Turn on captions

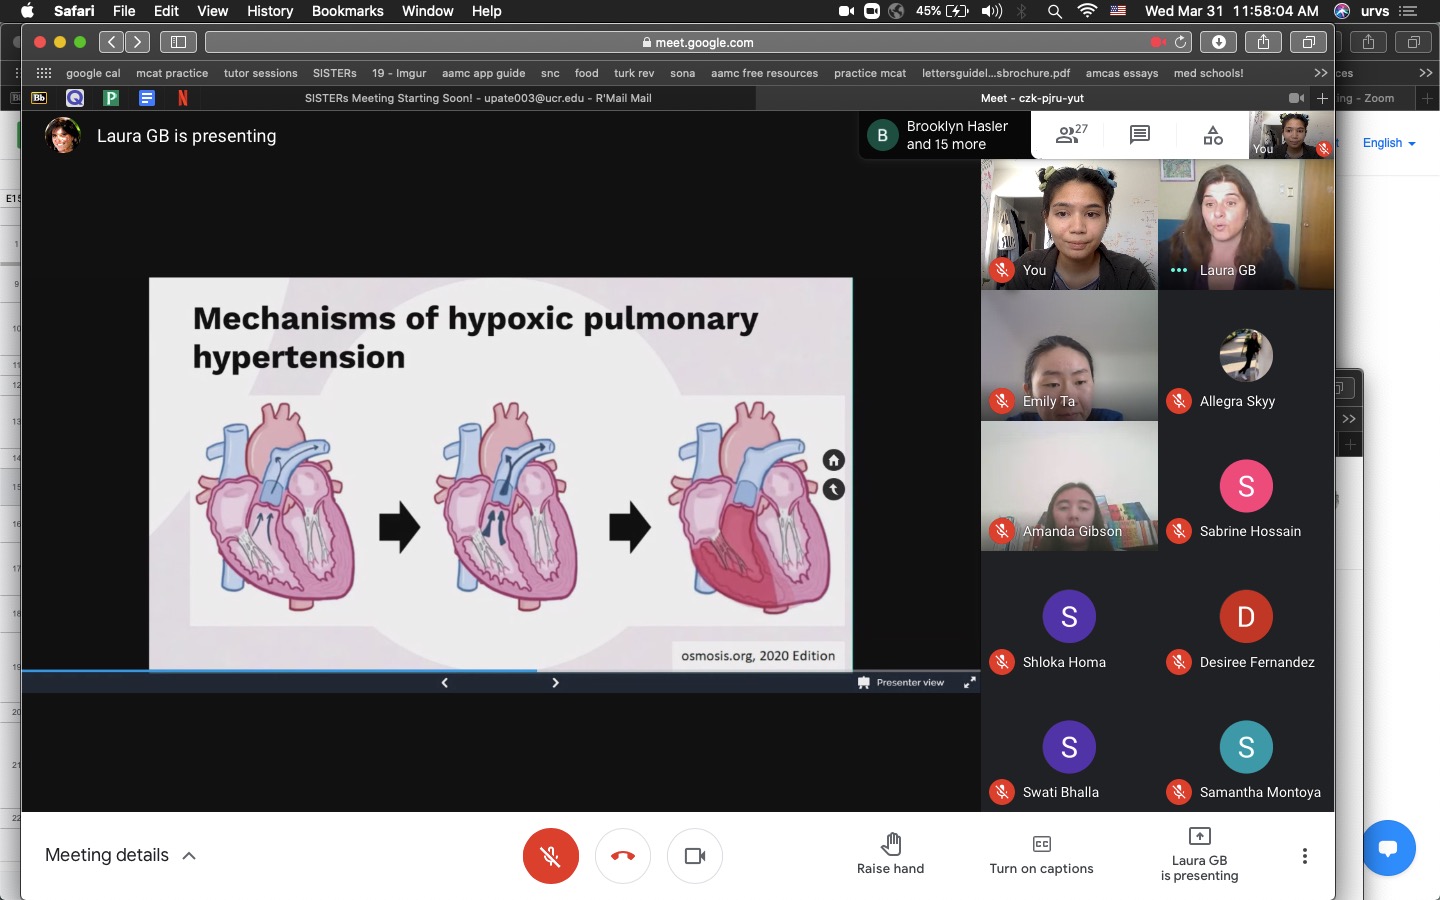tap(1041, 855)
